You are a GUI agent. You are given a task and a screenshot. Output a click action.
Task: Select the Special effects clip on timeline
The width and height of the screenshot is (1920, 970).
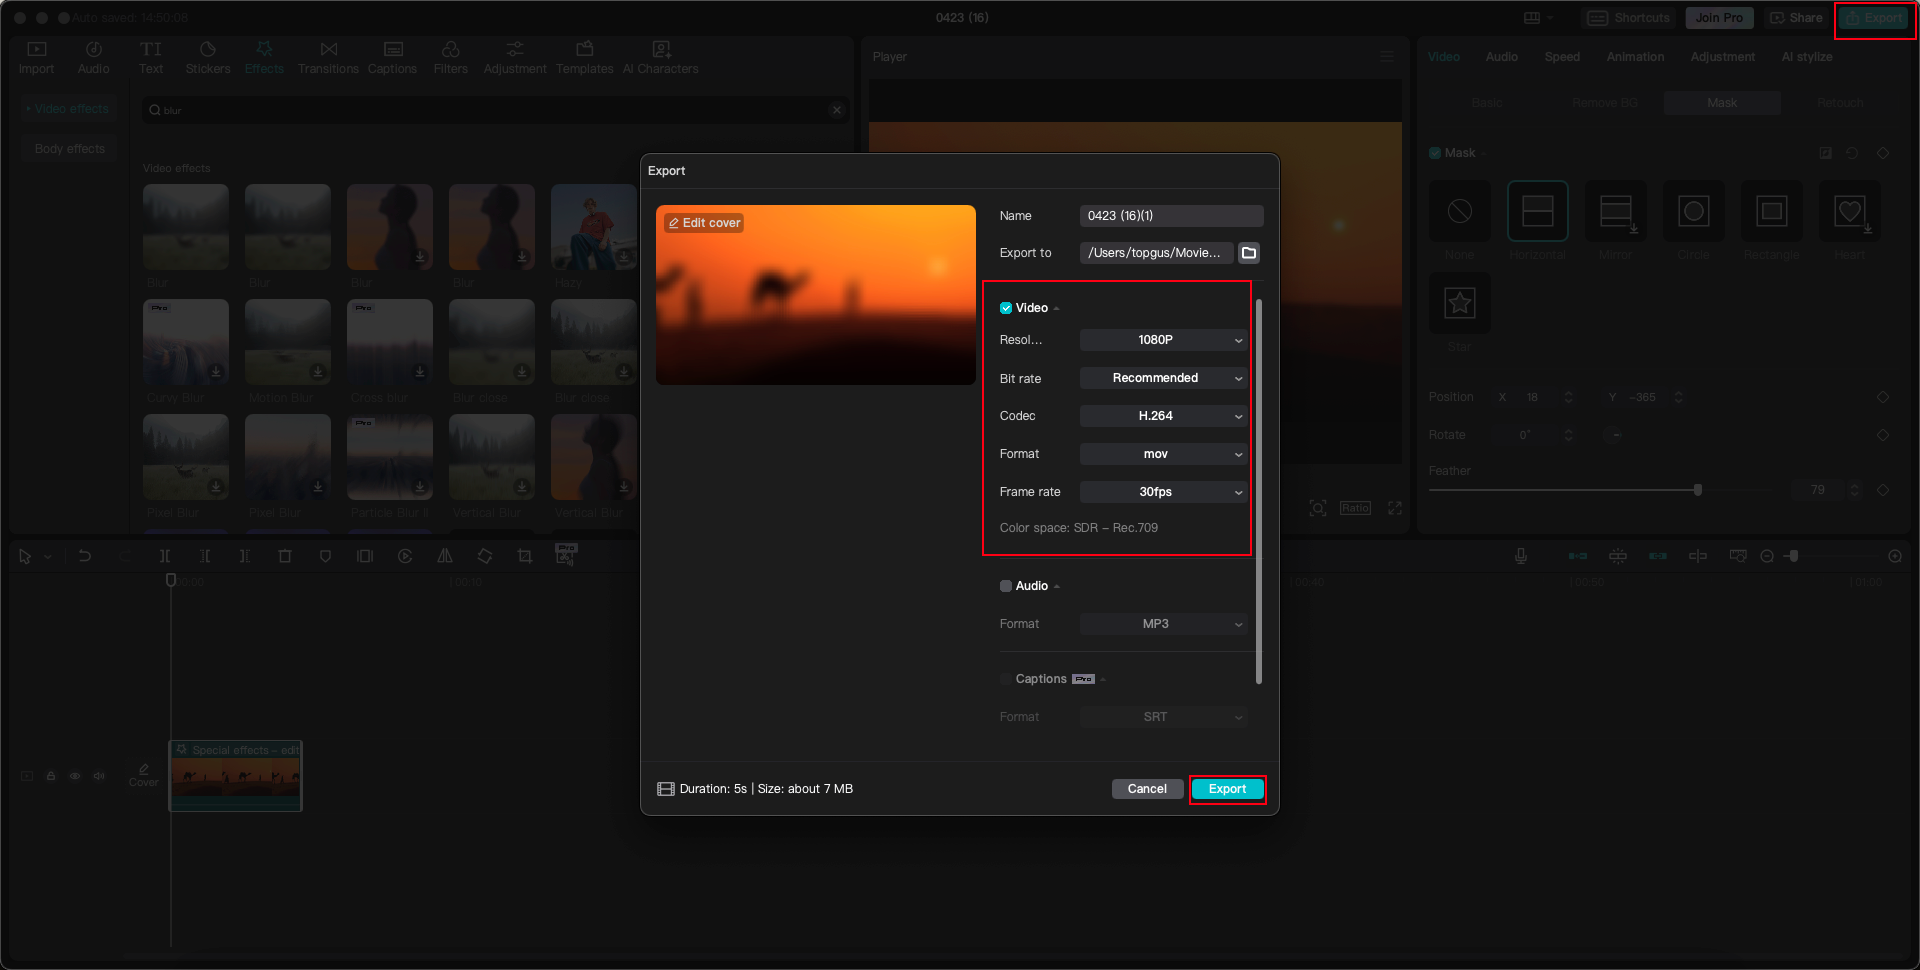[x=236, y=776]
